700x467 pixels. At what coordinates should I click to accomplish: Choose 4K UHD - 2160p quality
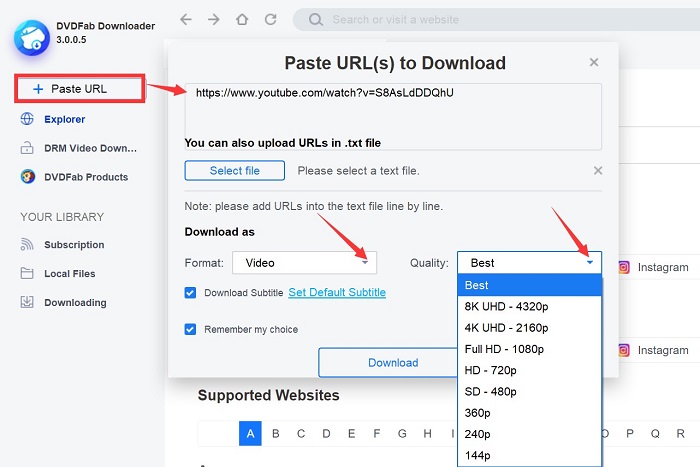[x=529, y=328]
